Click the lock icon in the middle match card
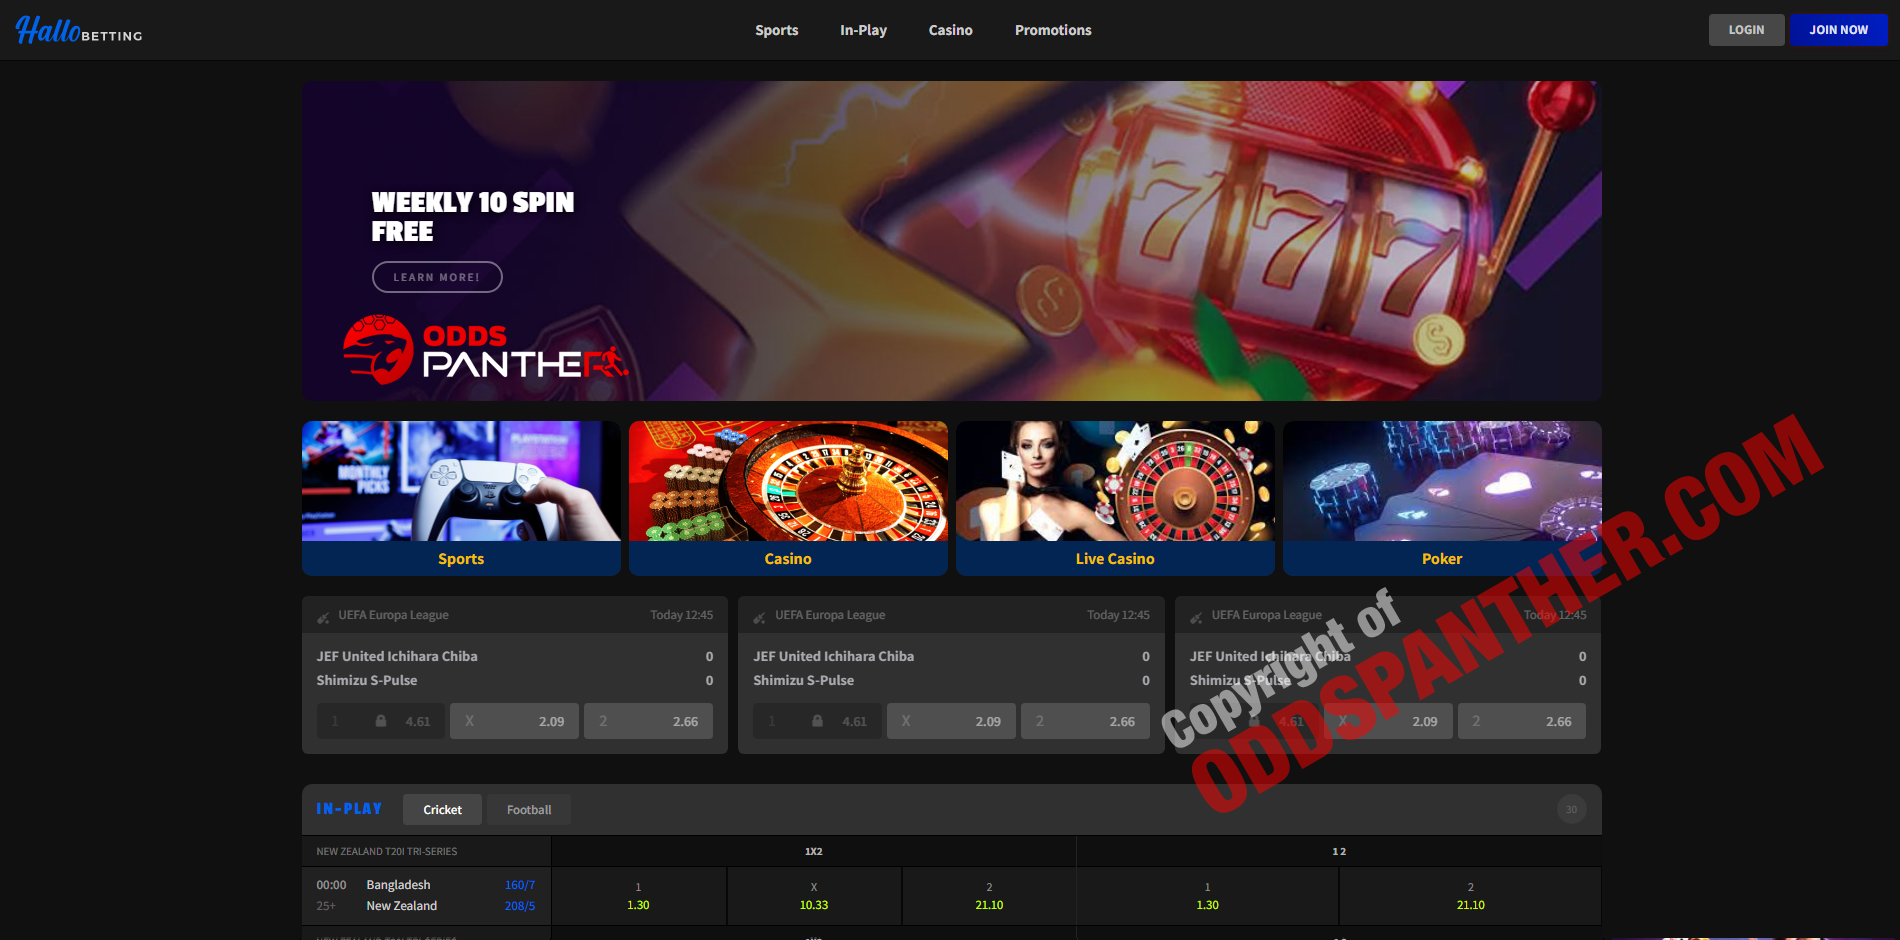This screenshot has width=1900, height=940. [x=817, y=721]
